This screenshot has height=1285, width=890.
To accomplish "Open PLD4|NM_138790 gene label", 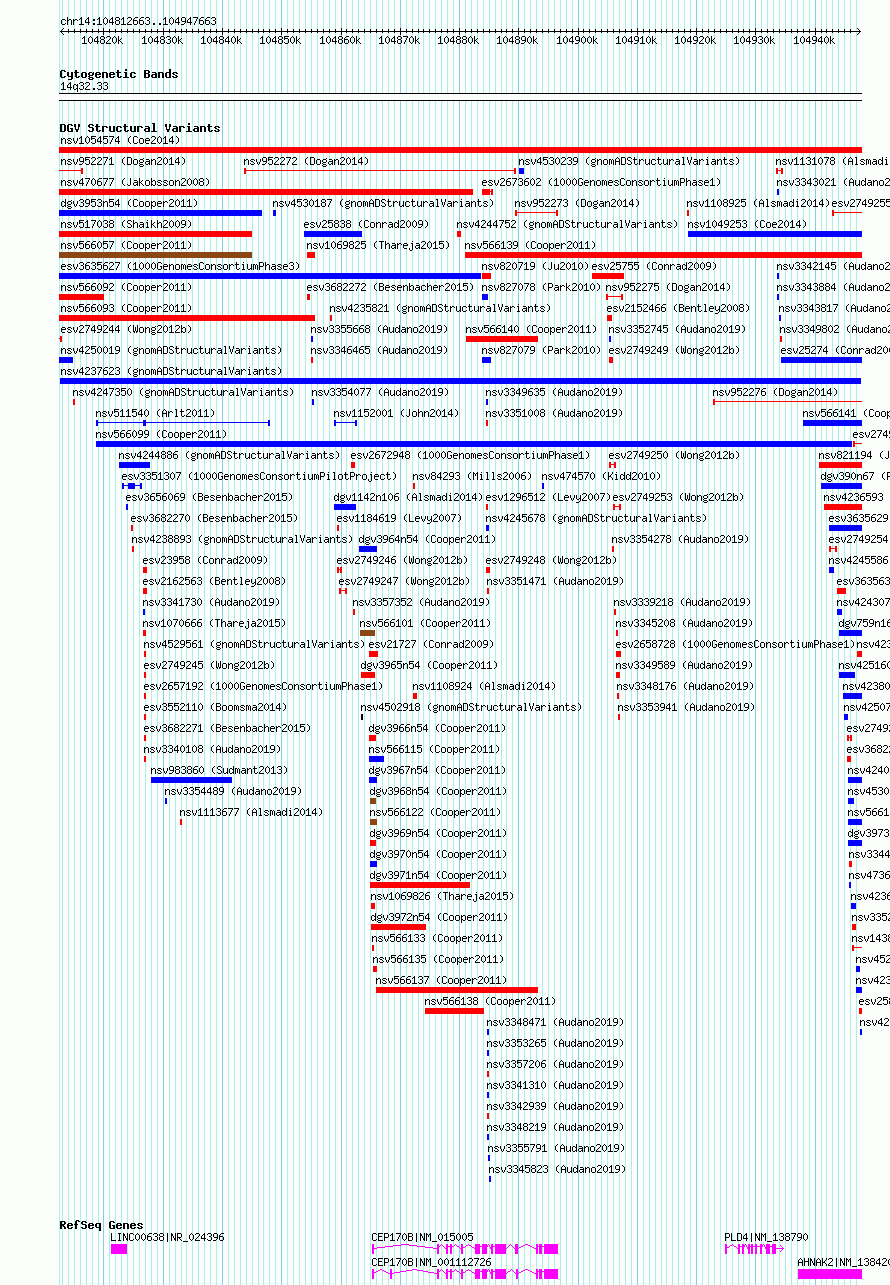I will pyautogui.click(x=766, y=1237).
